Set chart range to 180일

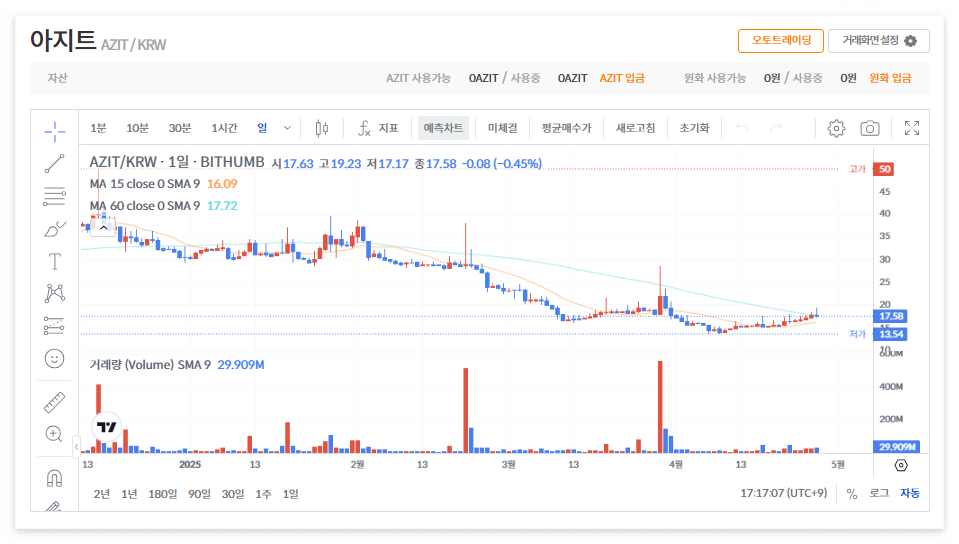[163, 494]
